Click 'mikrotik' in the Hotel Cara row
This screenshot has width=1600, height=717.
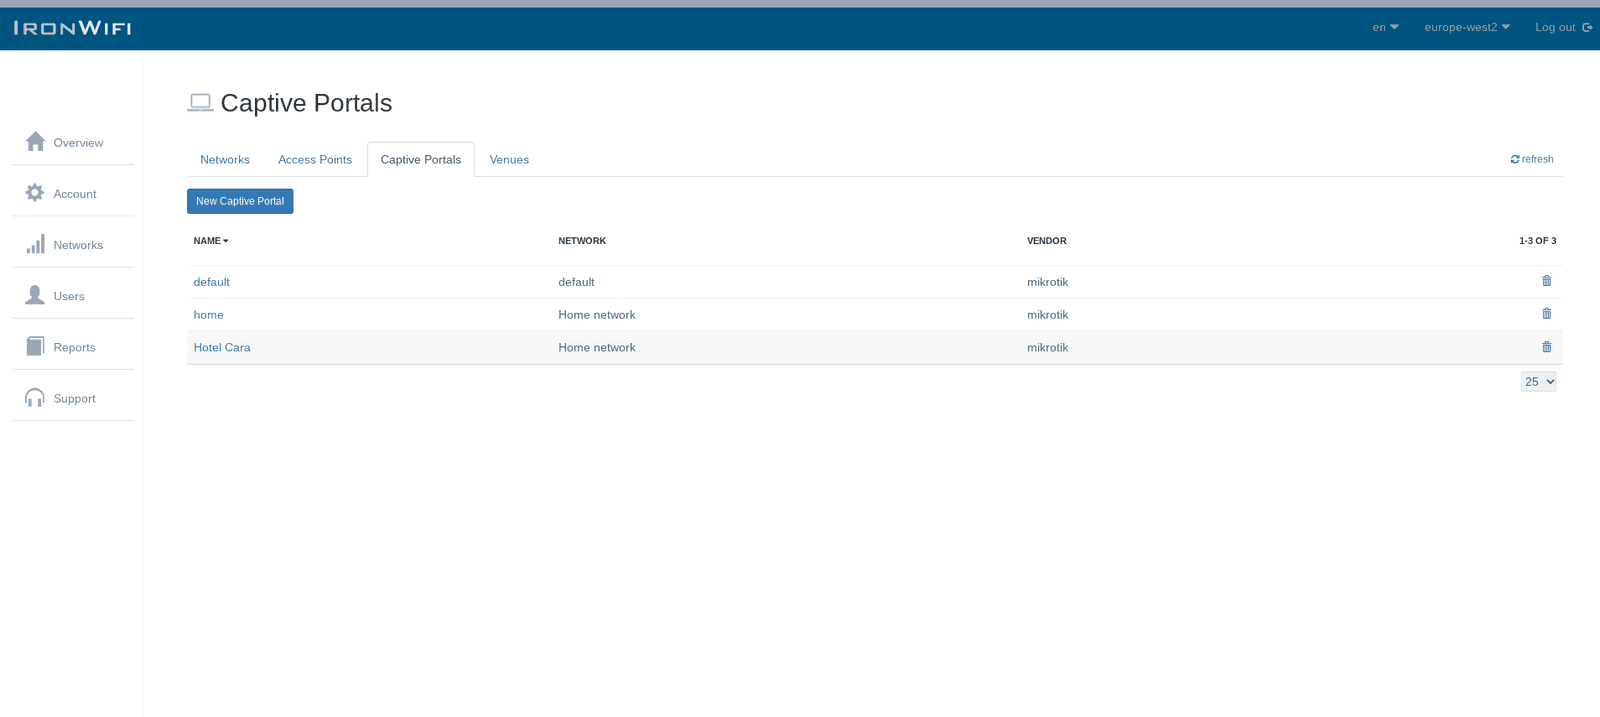(1047, 348)
